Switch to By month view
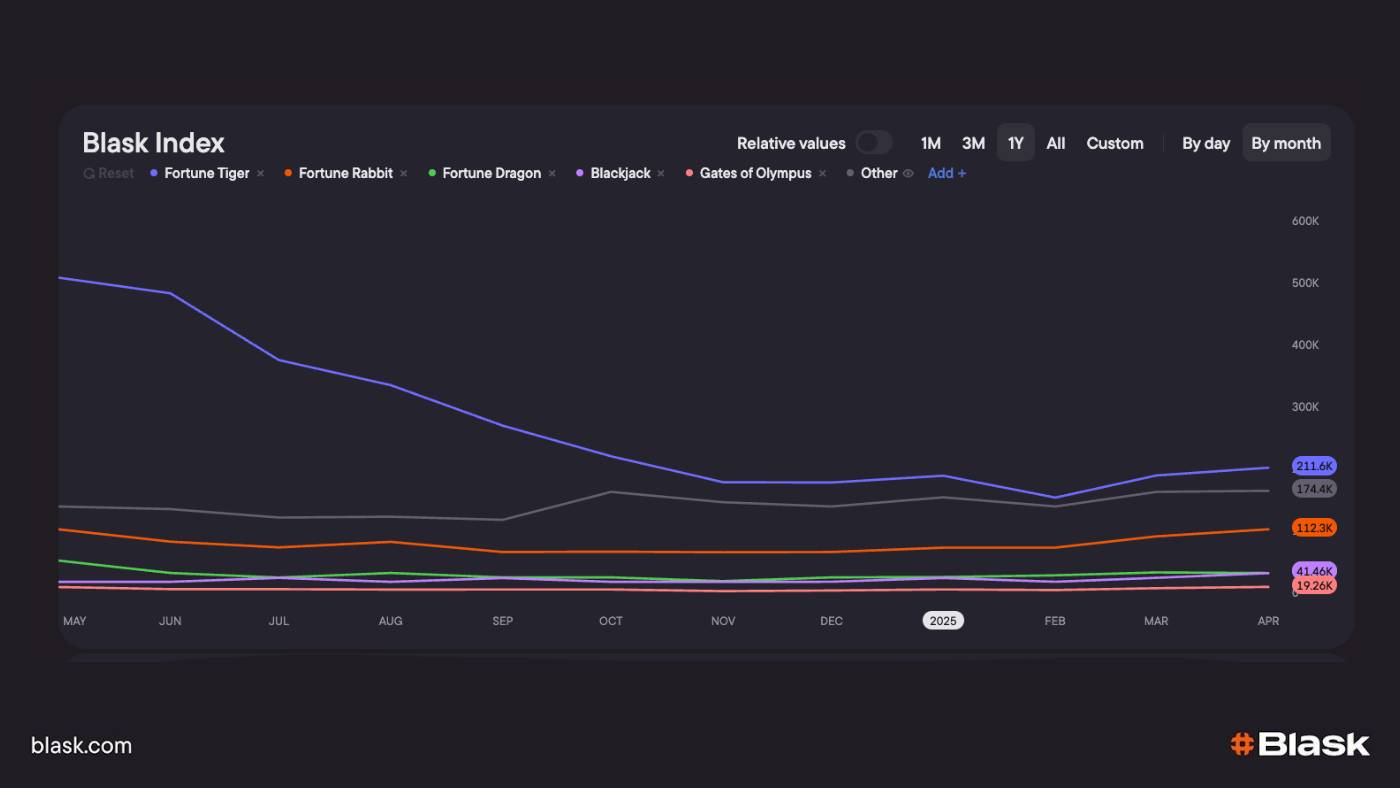The width and height of the screenshot is (1400, 788). [1286, 143]
